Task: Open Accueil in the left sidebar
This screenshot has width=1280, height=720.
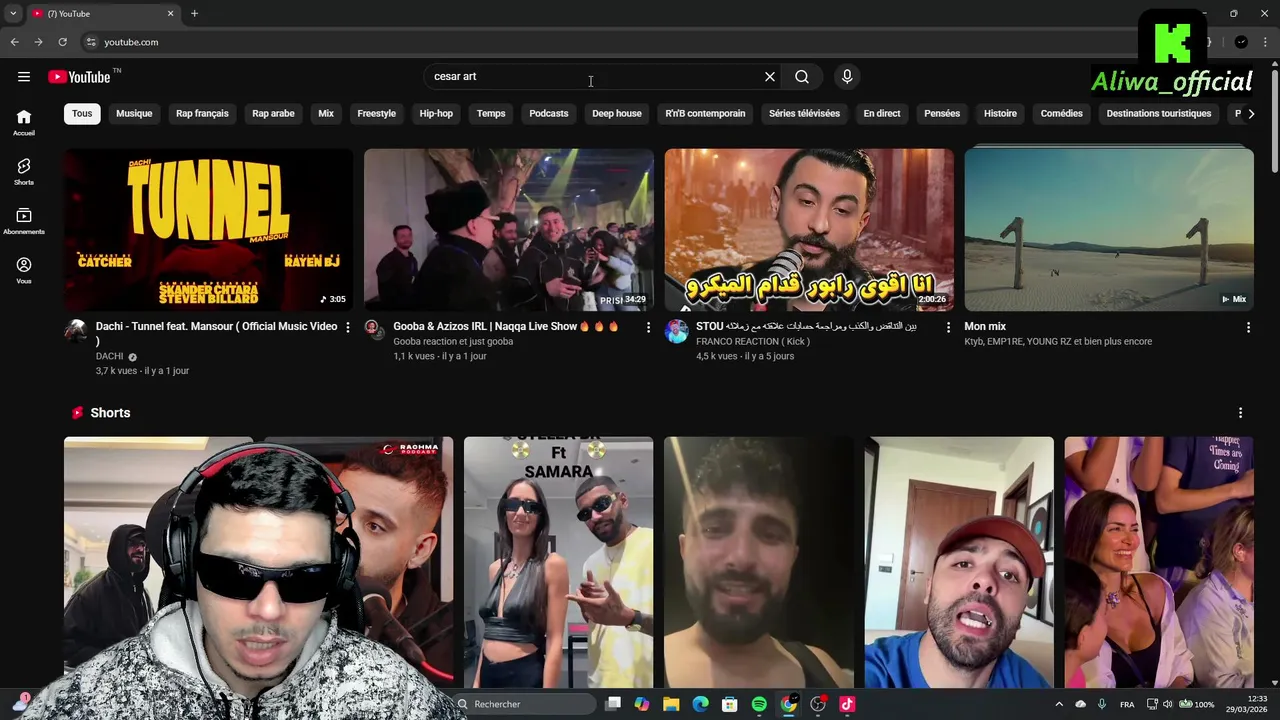Action: click(x=24, y=123)
